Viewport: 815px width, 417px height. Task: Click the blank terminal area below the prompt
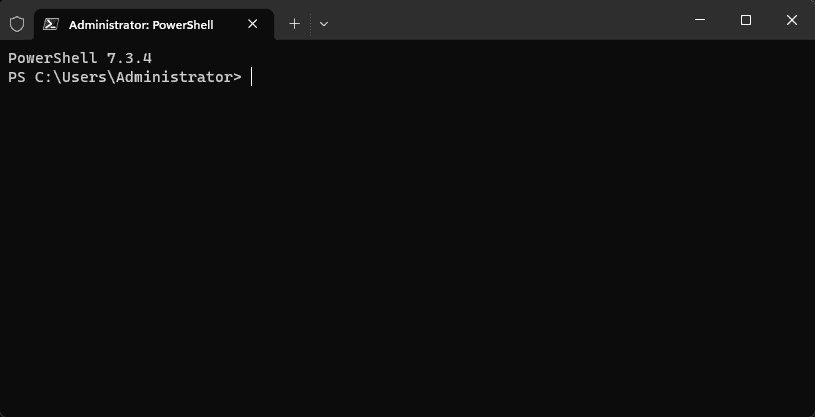tap(400, 250)
